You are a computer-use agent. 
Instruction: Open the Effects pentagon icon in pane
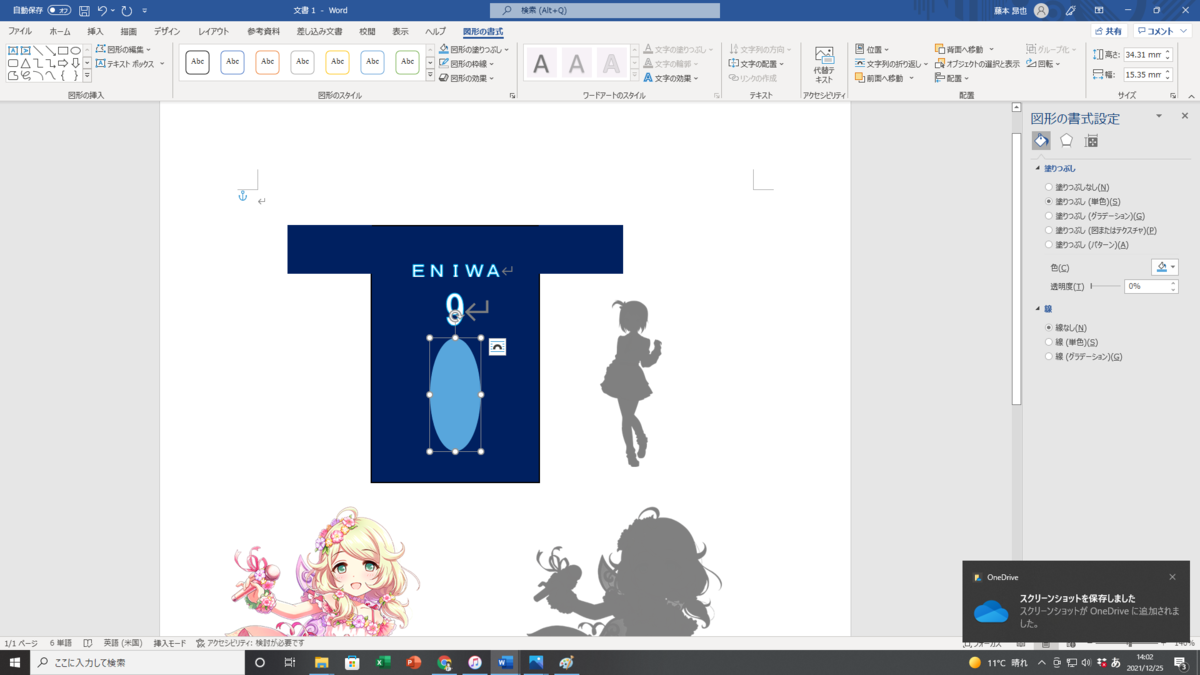tap(1066, 141)
